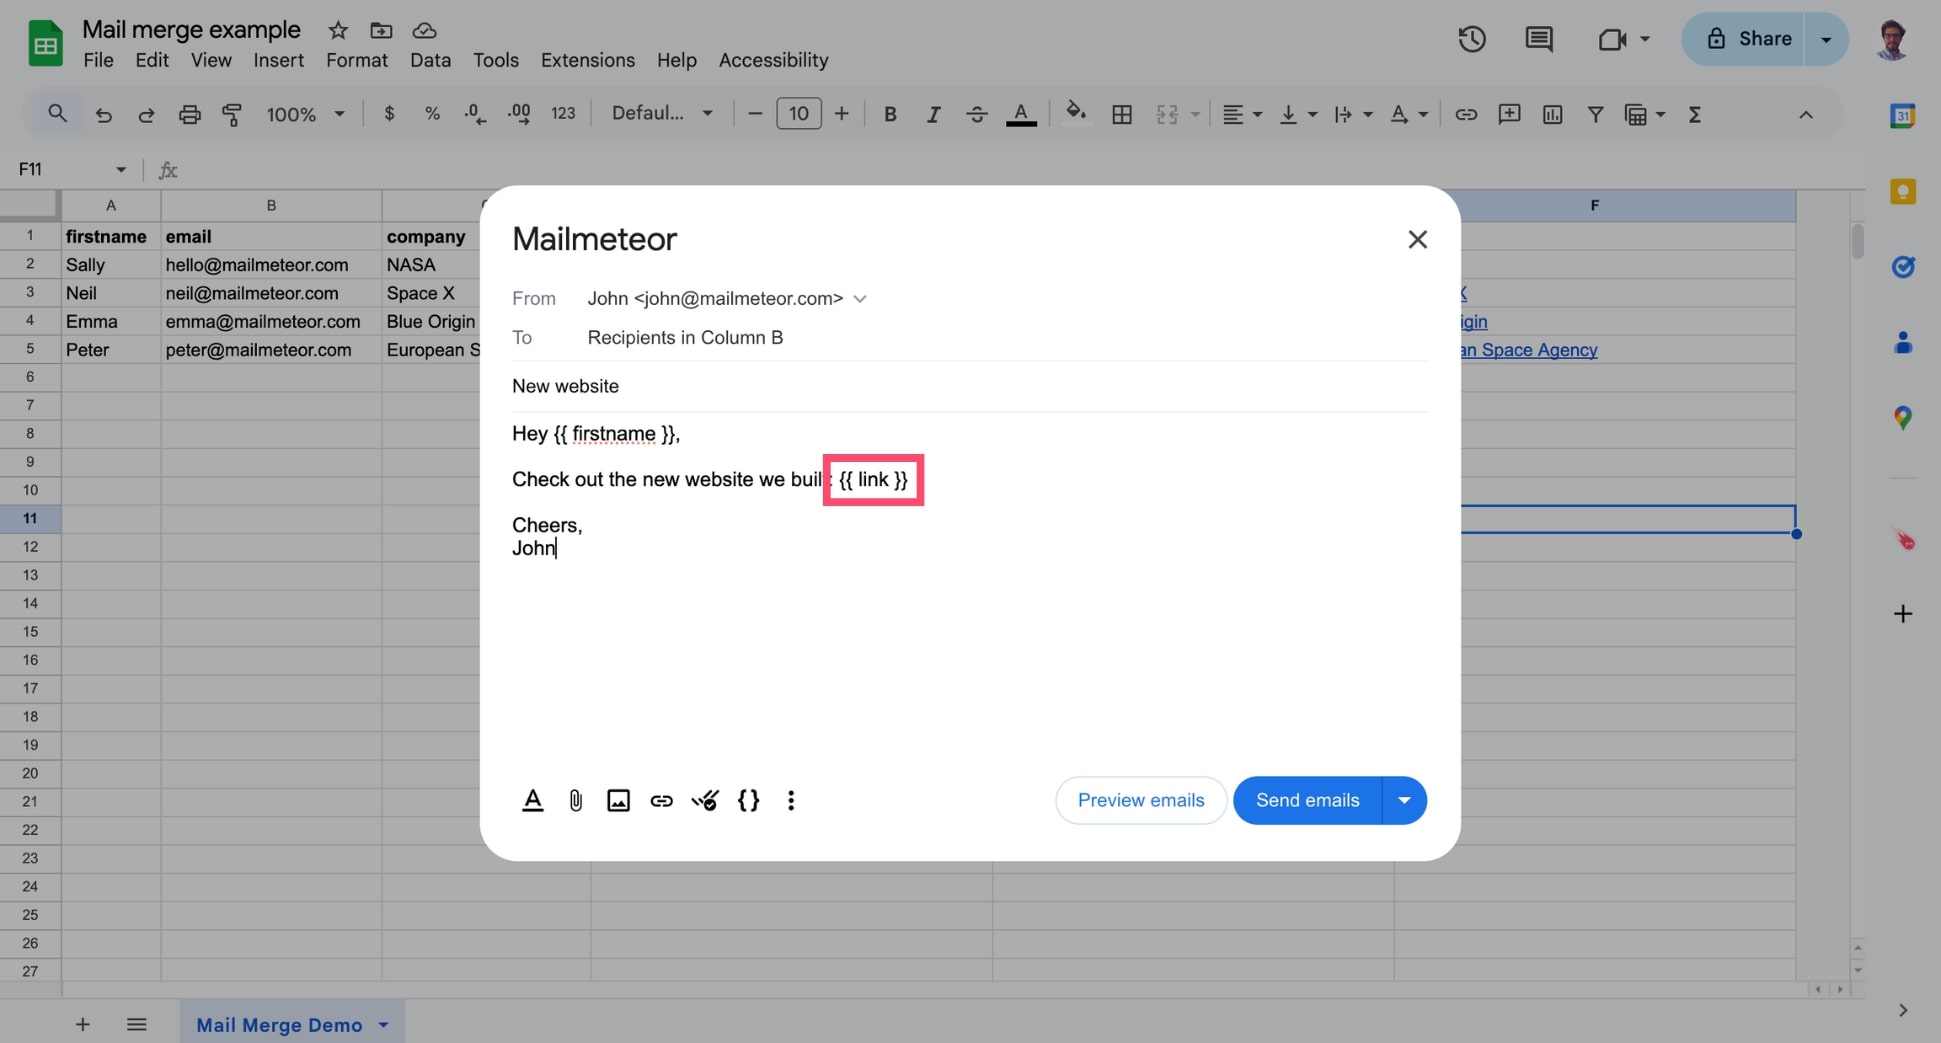
Task: Open Google Keep side panel
Action: (x=1902, y=191)
